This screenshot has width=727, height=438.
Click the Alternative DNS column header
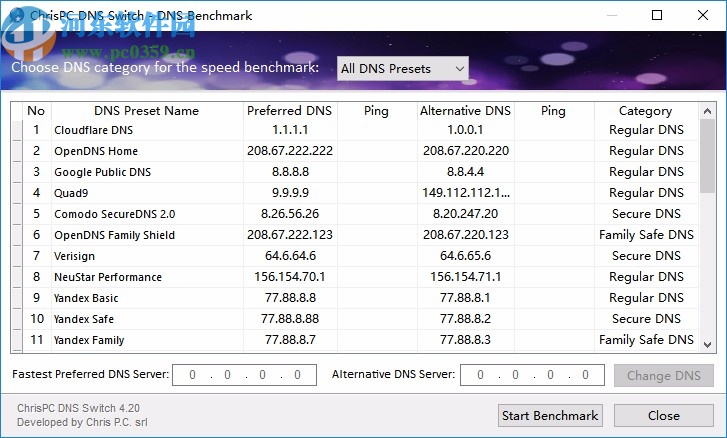click(x=465, y=111)
